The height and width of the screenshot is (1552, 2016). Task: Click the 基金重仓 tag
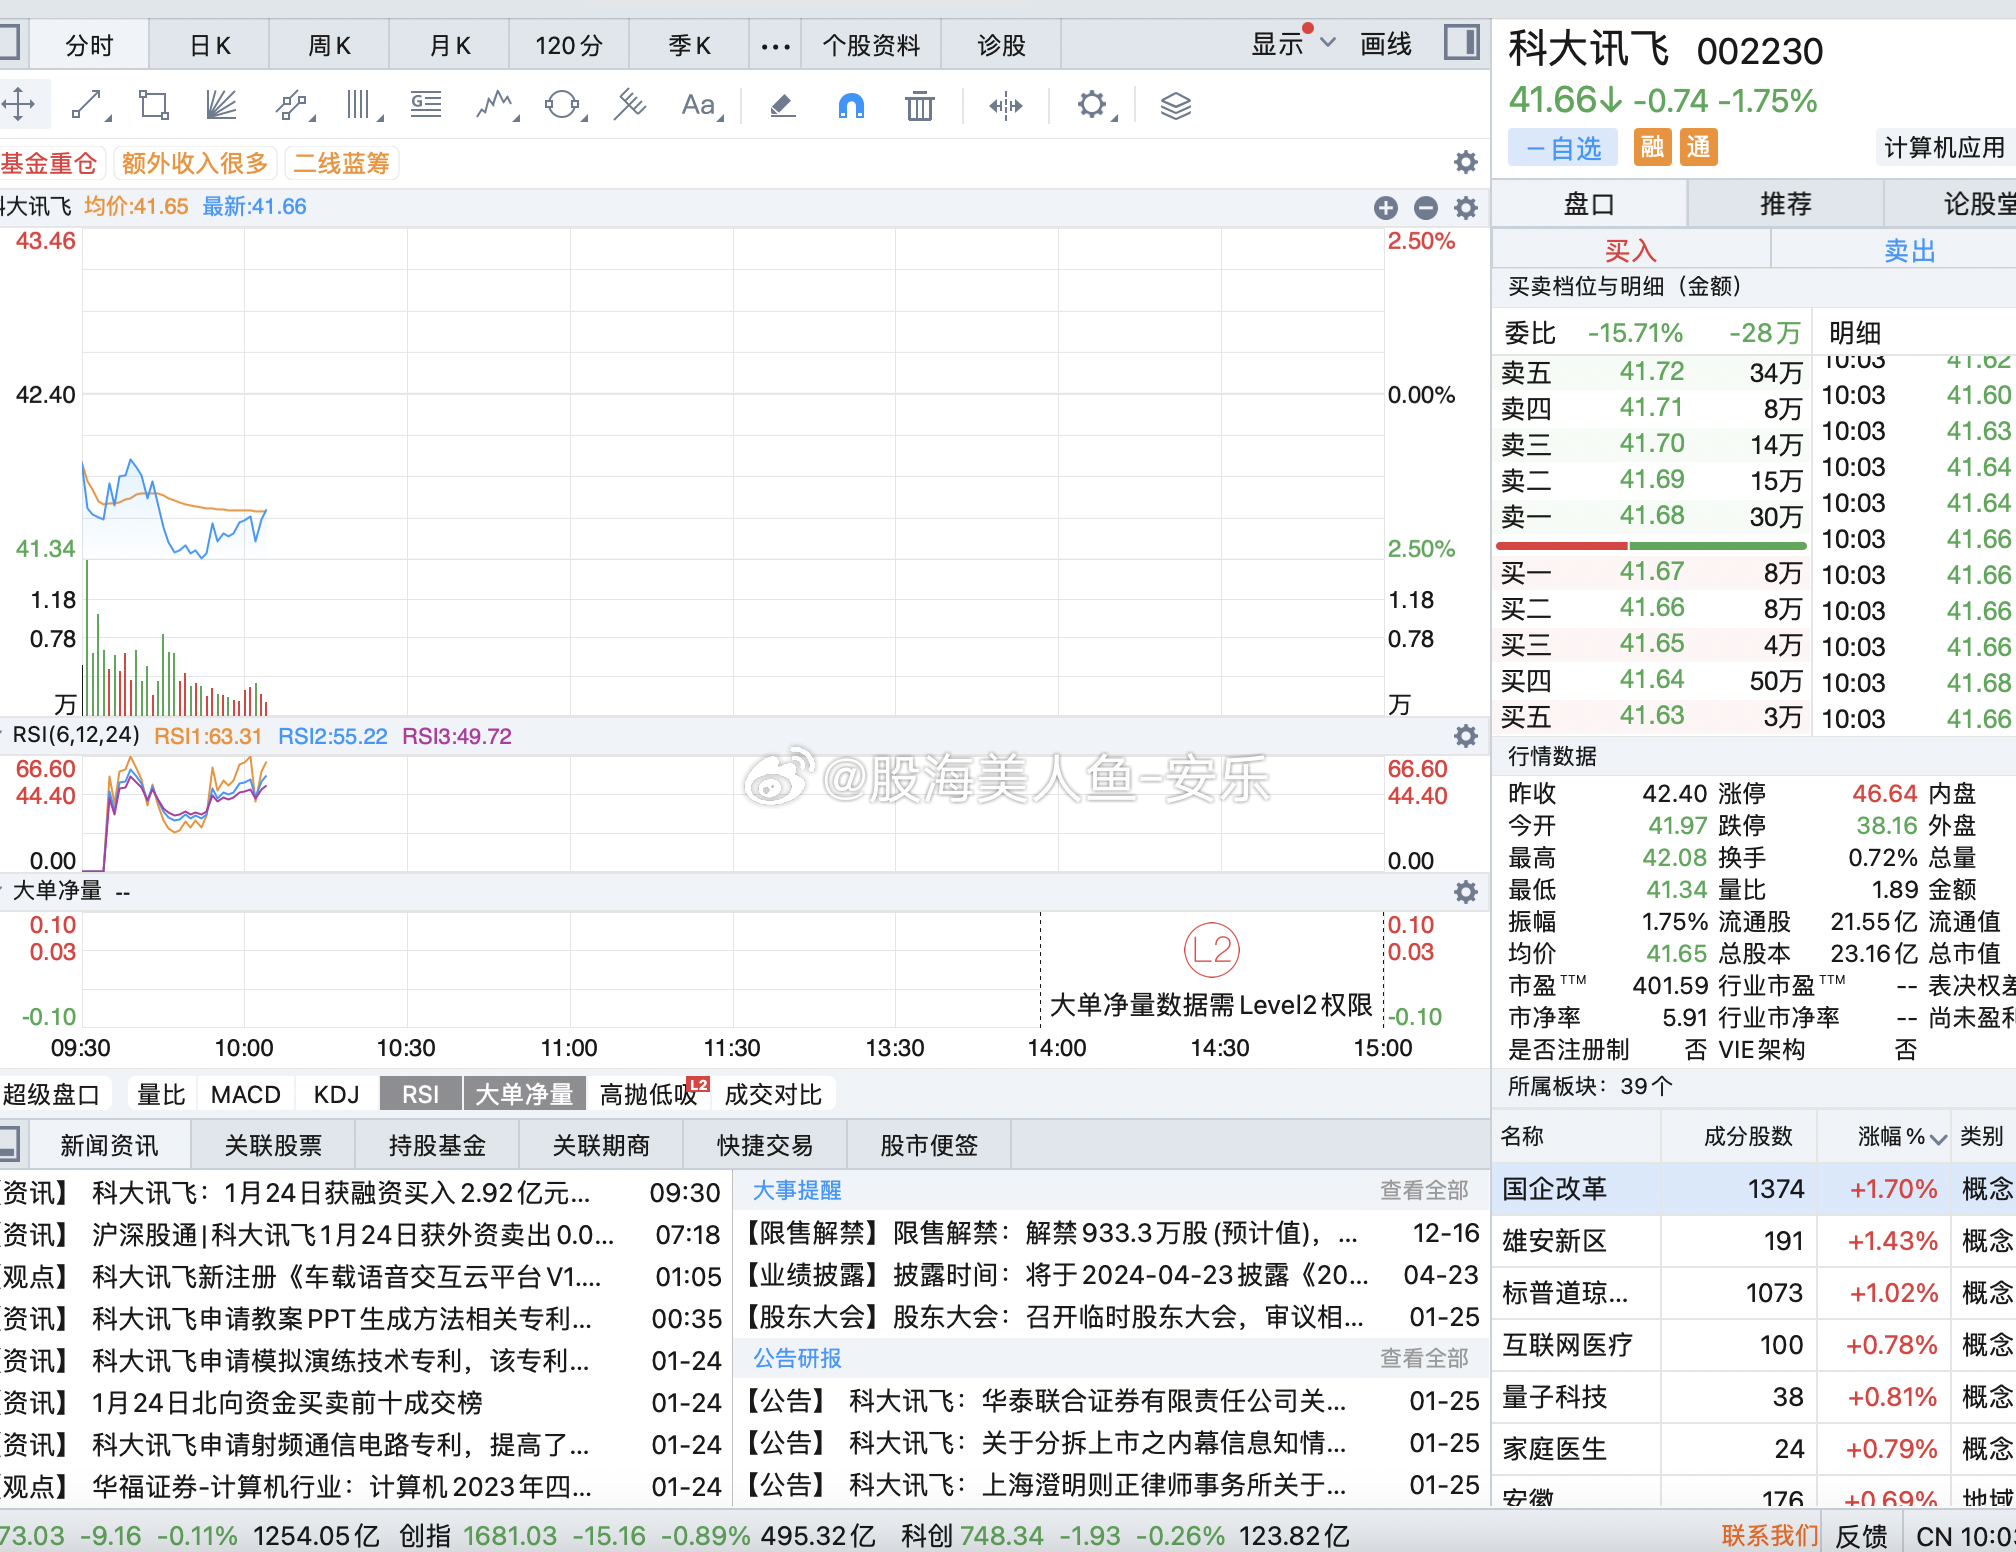(50, 163)
